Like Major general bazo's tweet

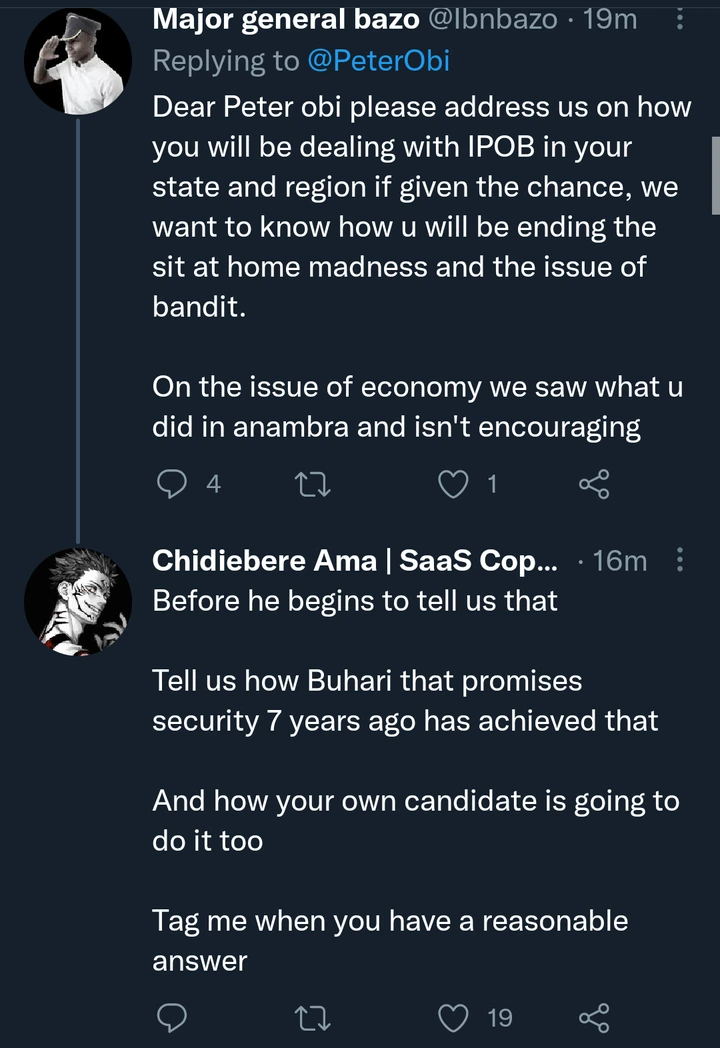(x=455, y=485)
